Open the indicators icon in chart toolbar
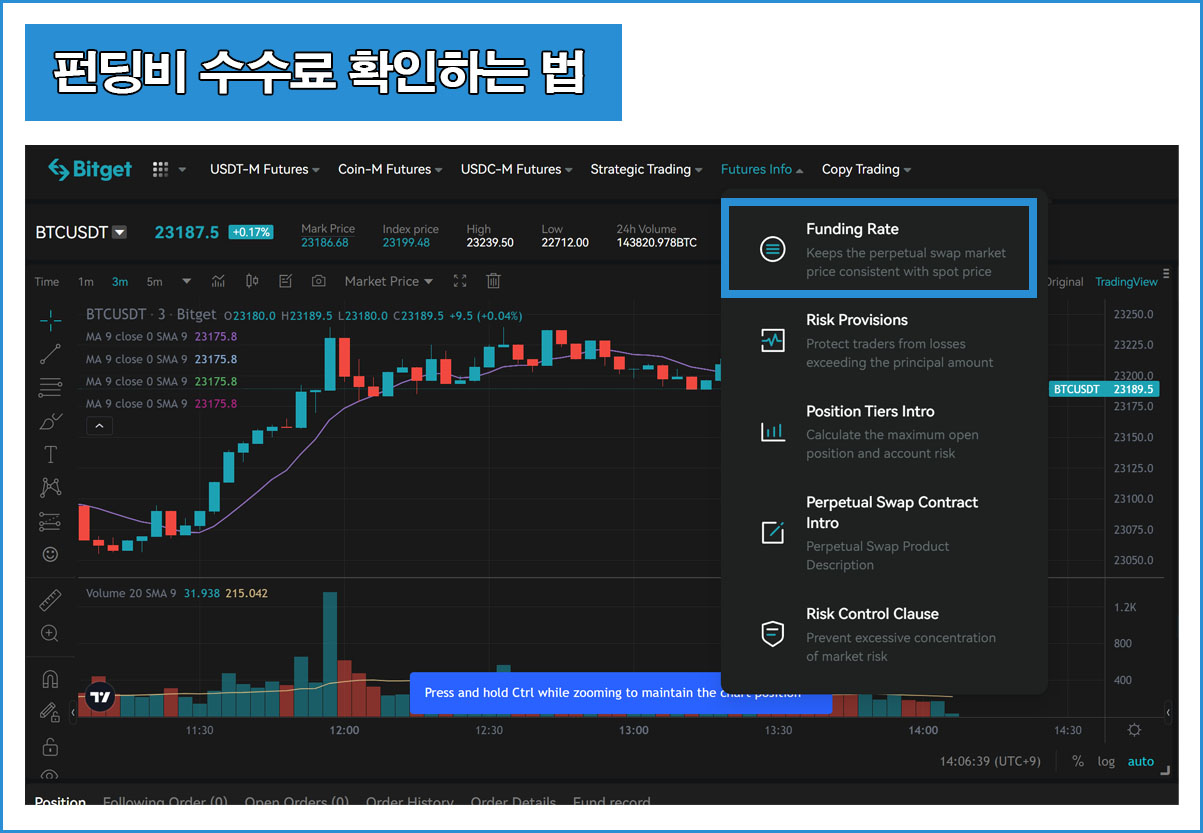This screenshot has height=833, width=1203. click(x=218, y=282)
